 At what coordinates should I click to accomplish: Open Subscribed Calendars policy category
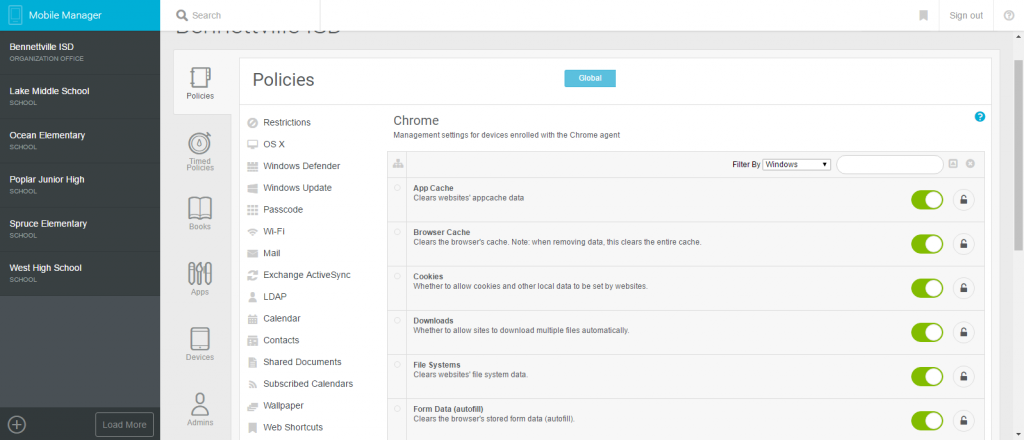click(x=308, y=383)
